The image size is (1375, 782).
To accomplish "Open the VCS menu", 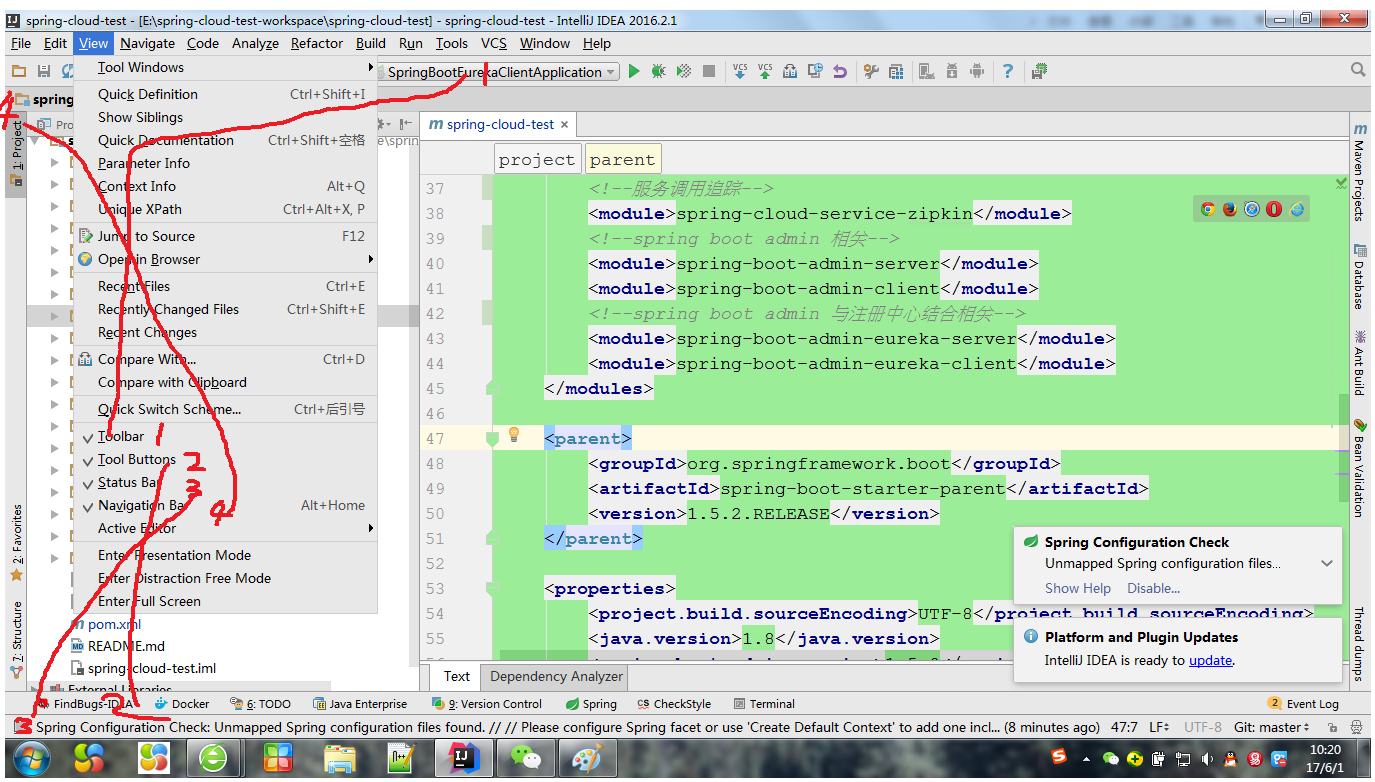I will (494, 43).
